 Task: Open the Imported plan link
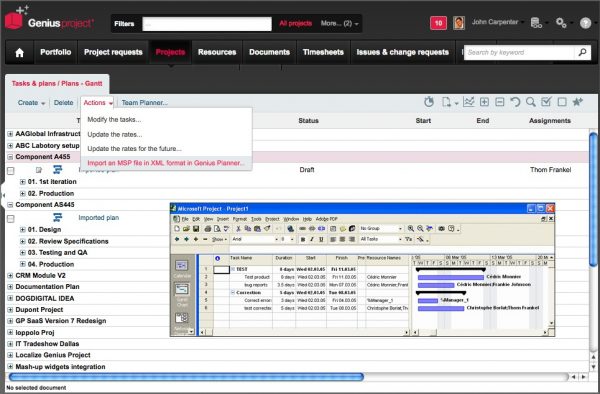[x=98, y=218]
